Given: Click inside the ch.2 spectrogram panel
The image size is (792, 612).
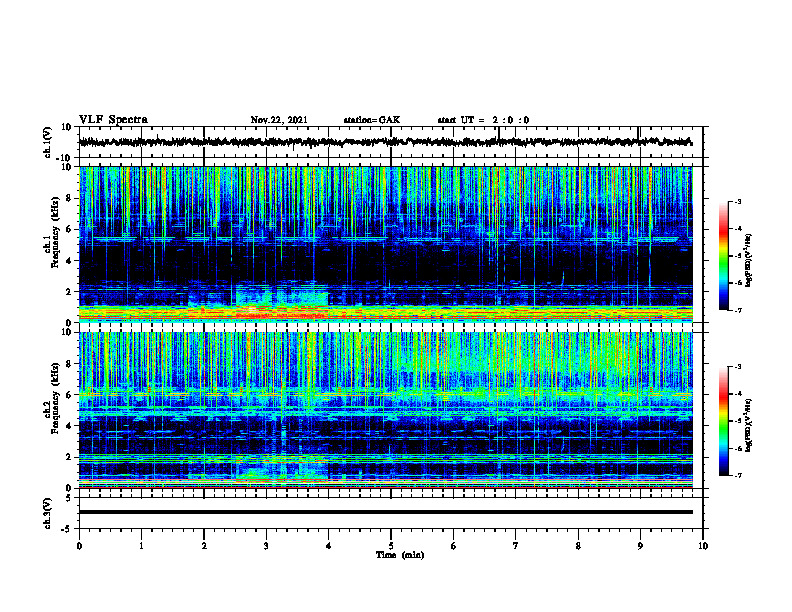Looking at the screenshot, I should [x=386, y=410].
